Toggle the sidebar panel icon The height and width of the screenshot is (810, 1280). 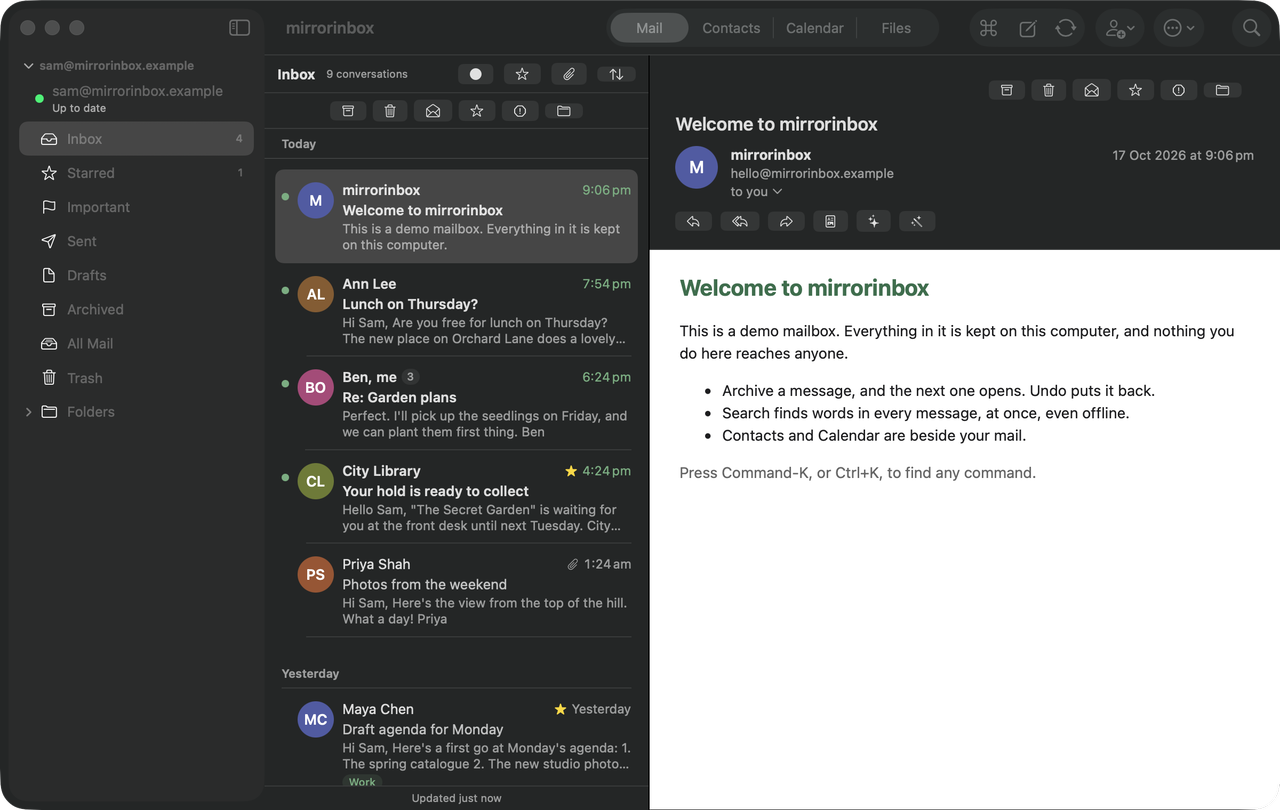[240, 28]
